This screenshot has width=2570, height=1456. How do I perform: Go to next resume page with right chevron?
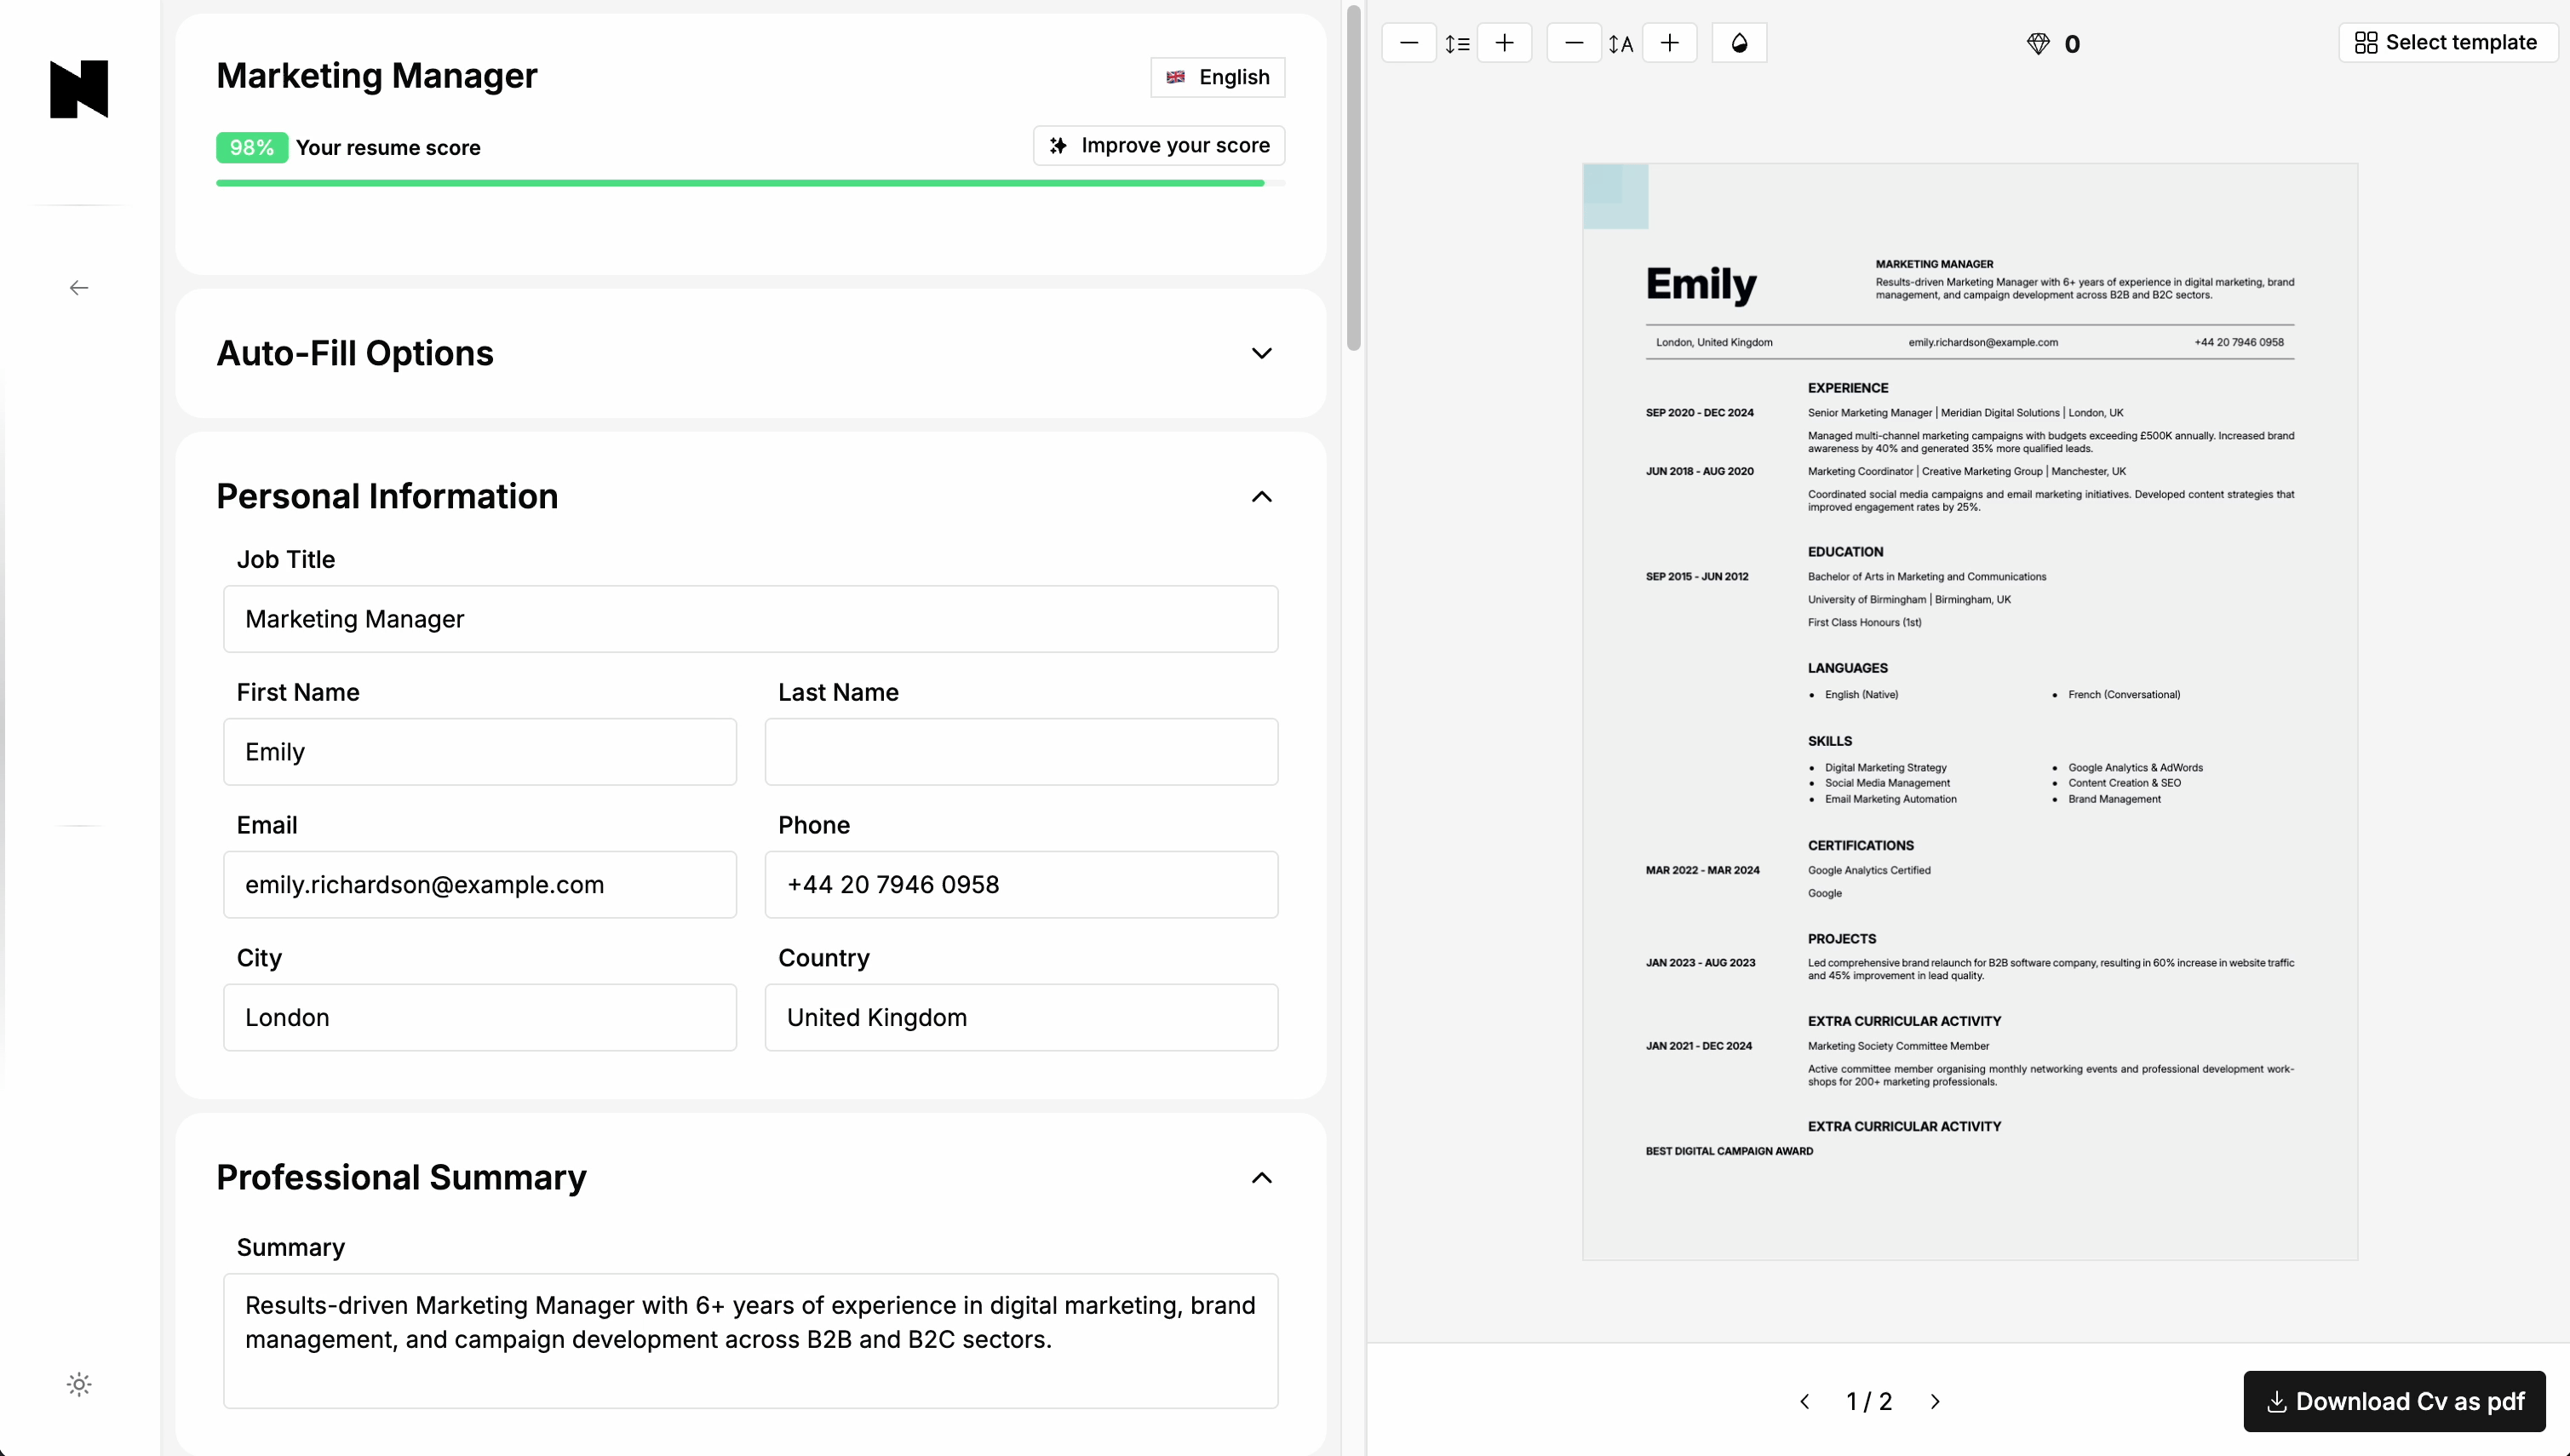point(1936,1401)
